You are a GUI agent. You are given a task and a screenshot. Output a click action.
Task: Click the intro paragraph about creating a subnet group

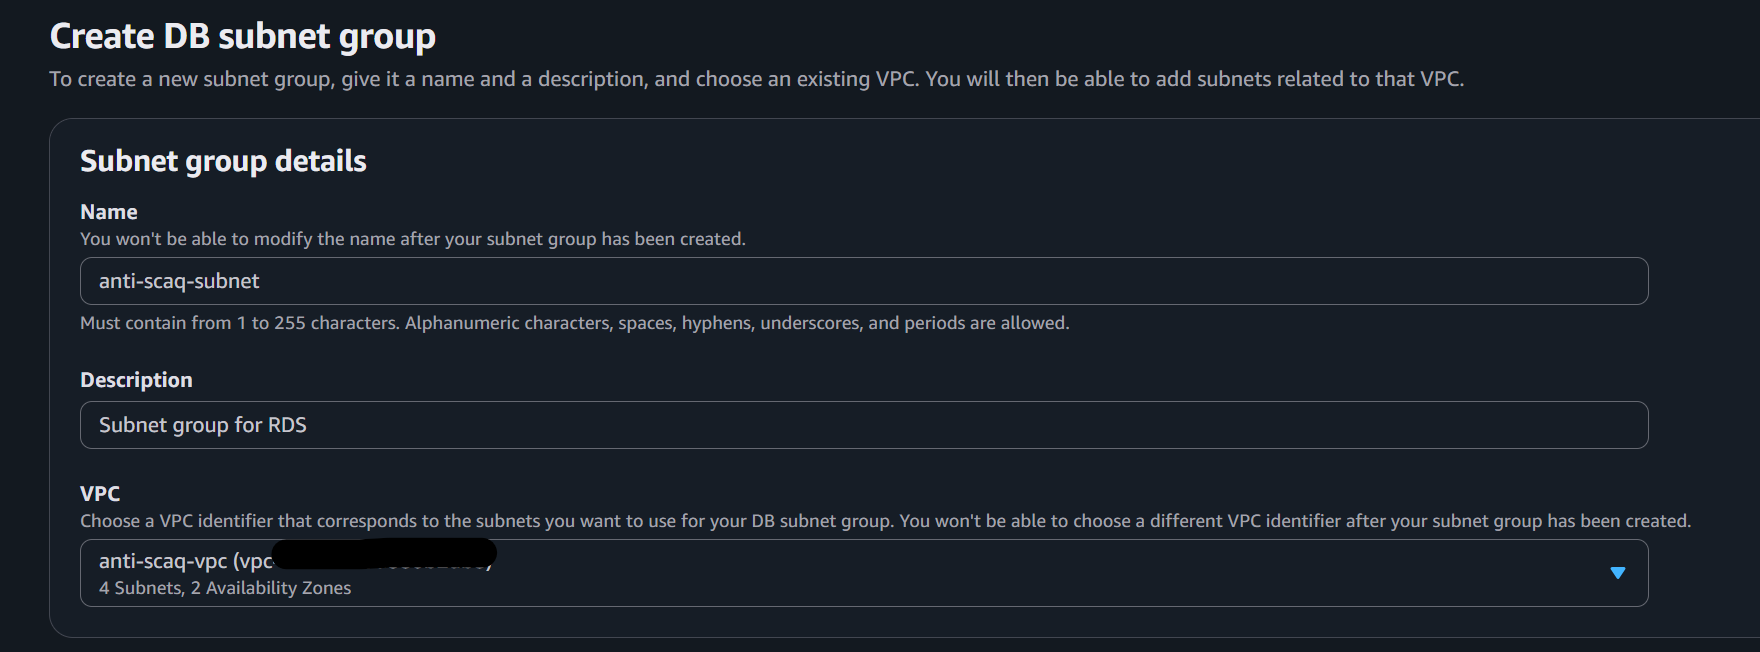757,79
